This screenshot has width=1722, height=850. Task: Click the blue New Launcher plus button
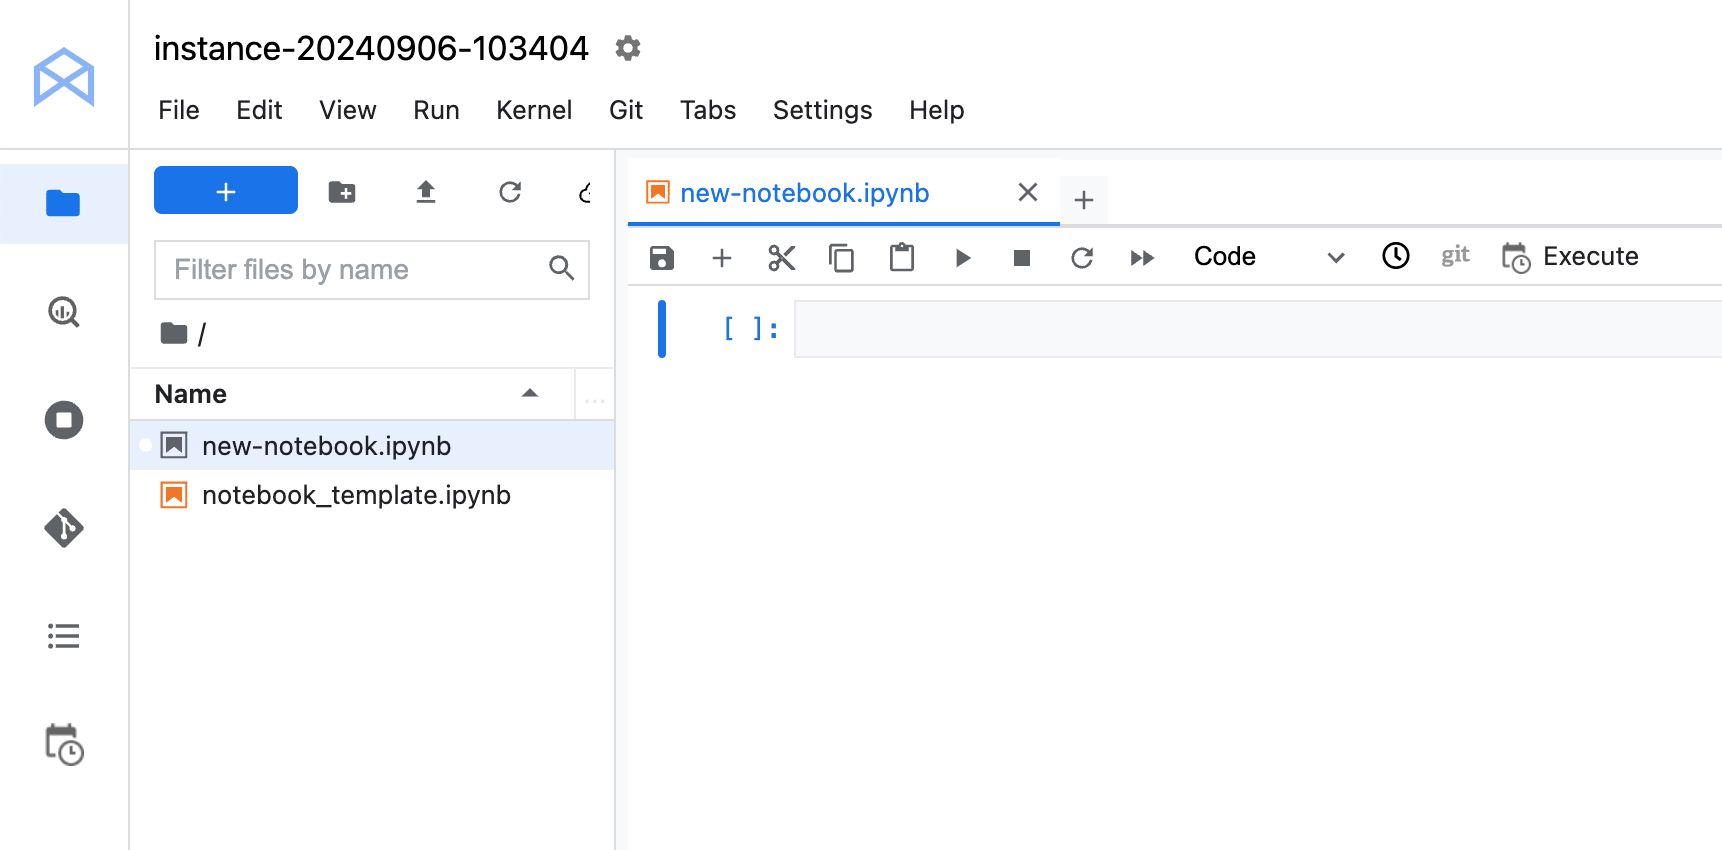226,190
